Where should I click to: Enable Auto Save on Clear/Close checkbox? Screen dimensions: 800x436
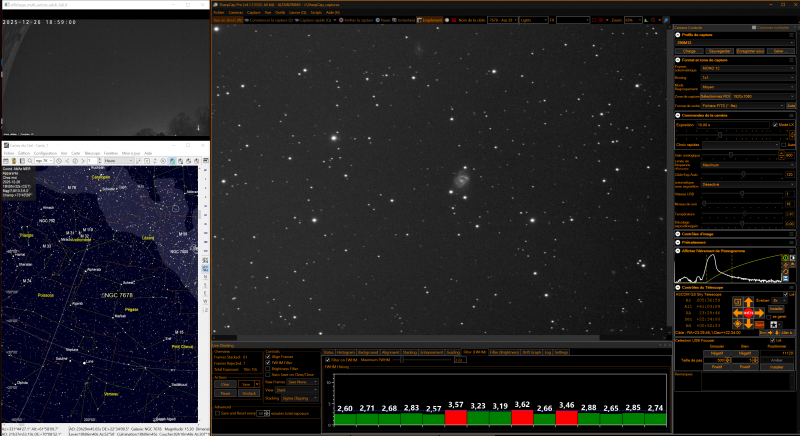pyautogui.click(x=268, y=374)
